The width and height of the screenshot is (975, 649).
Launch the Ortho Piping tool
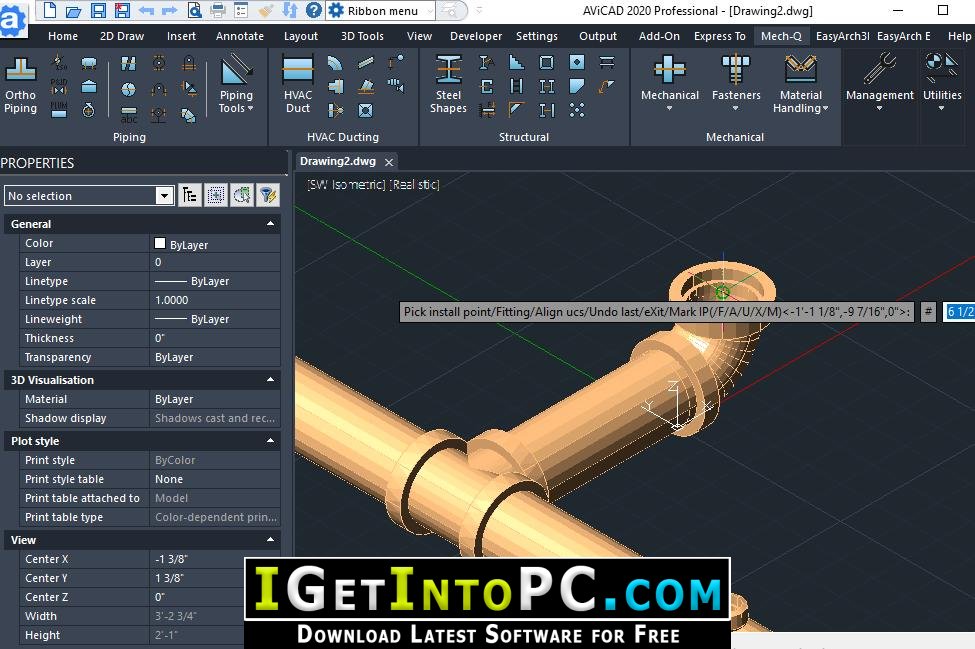[21, 86]
